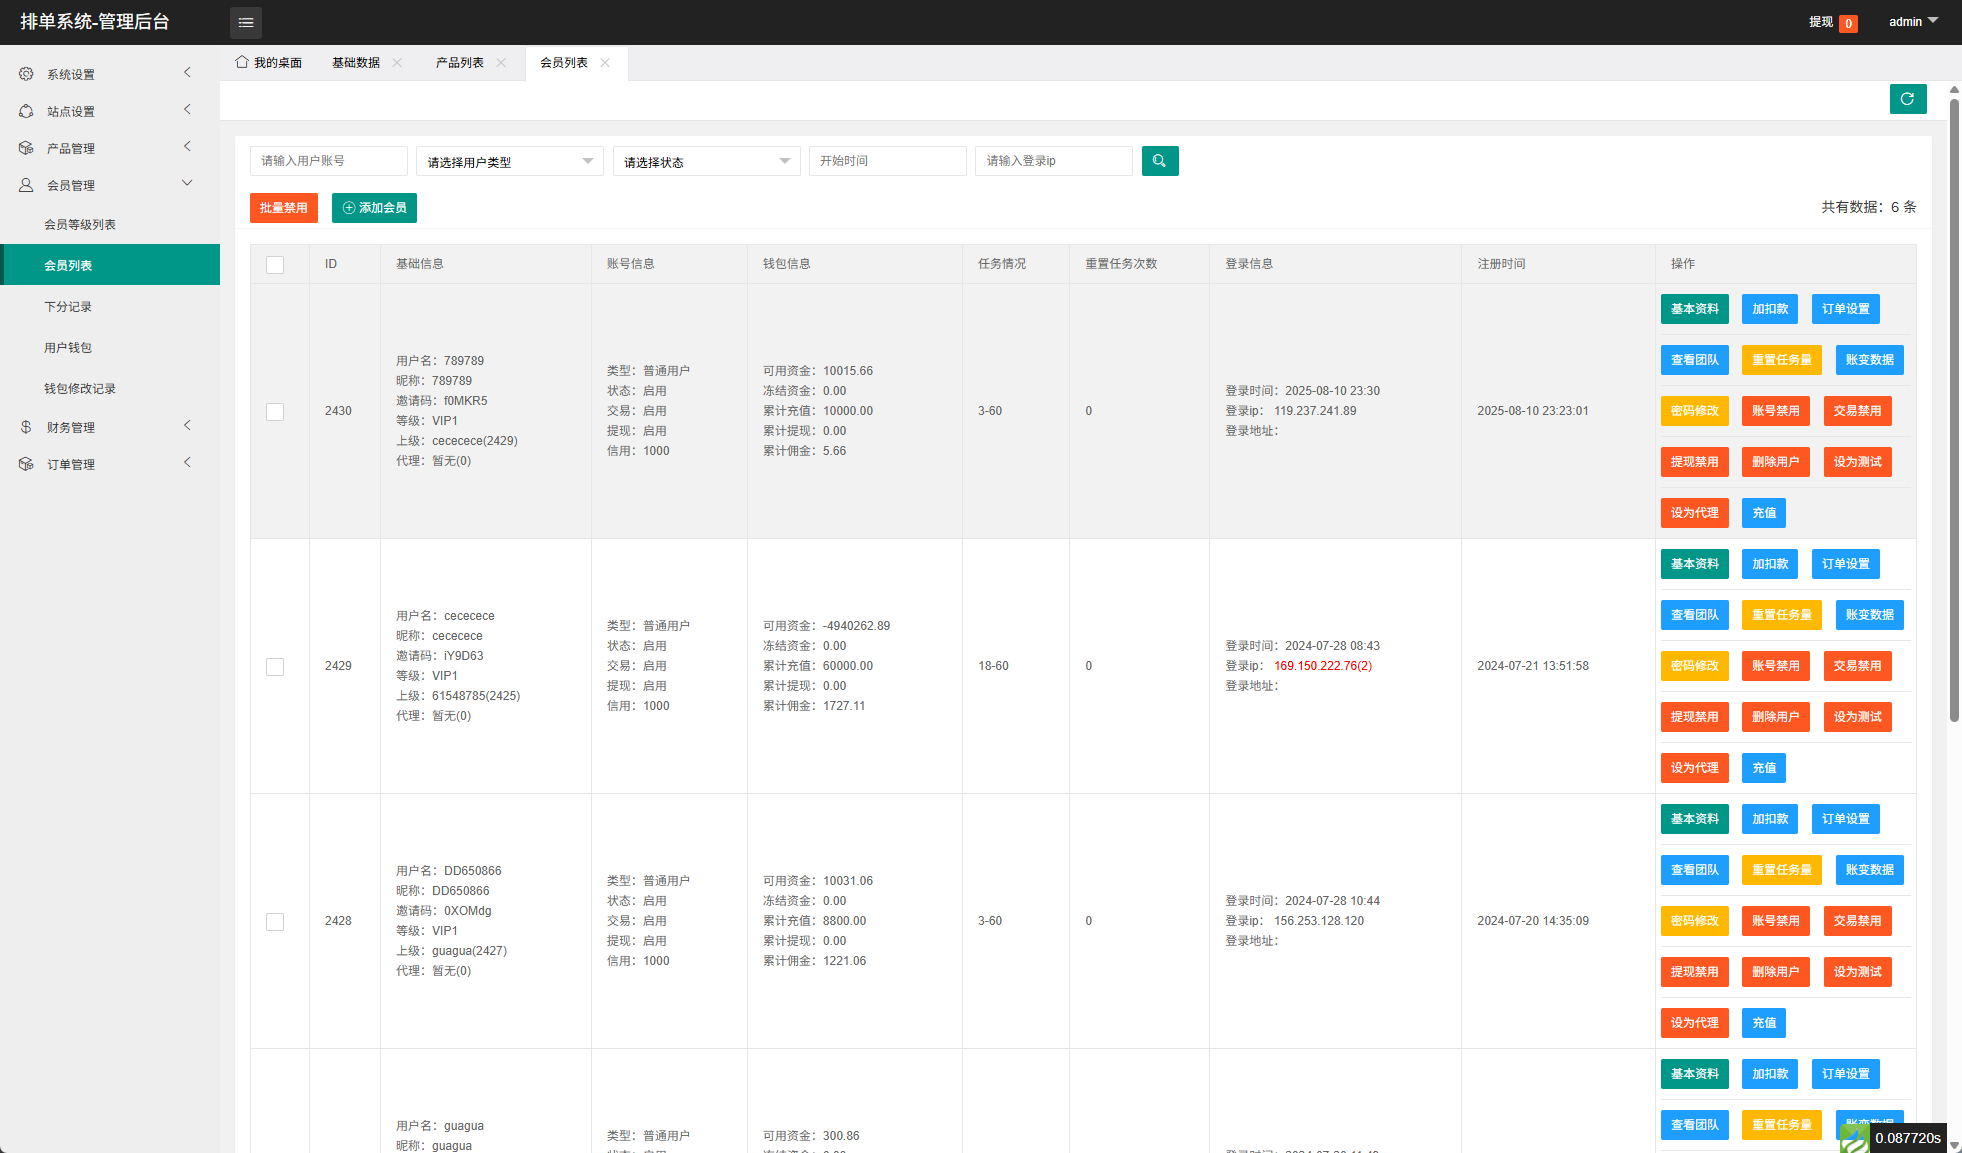Viewport: 1962px width, 1153px height.
Task: Click the magnifier search icon button
Action: tap(1159, 161)
